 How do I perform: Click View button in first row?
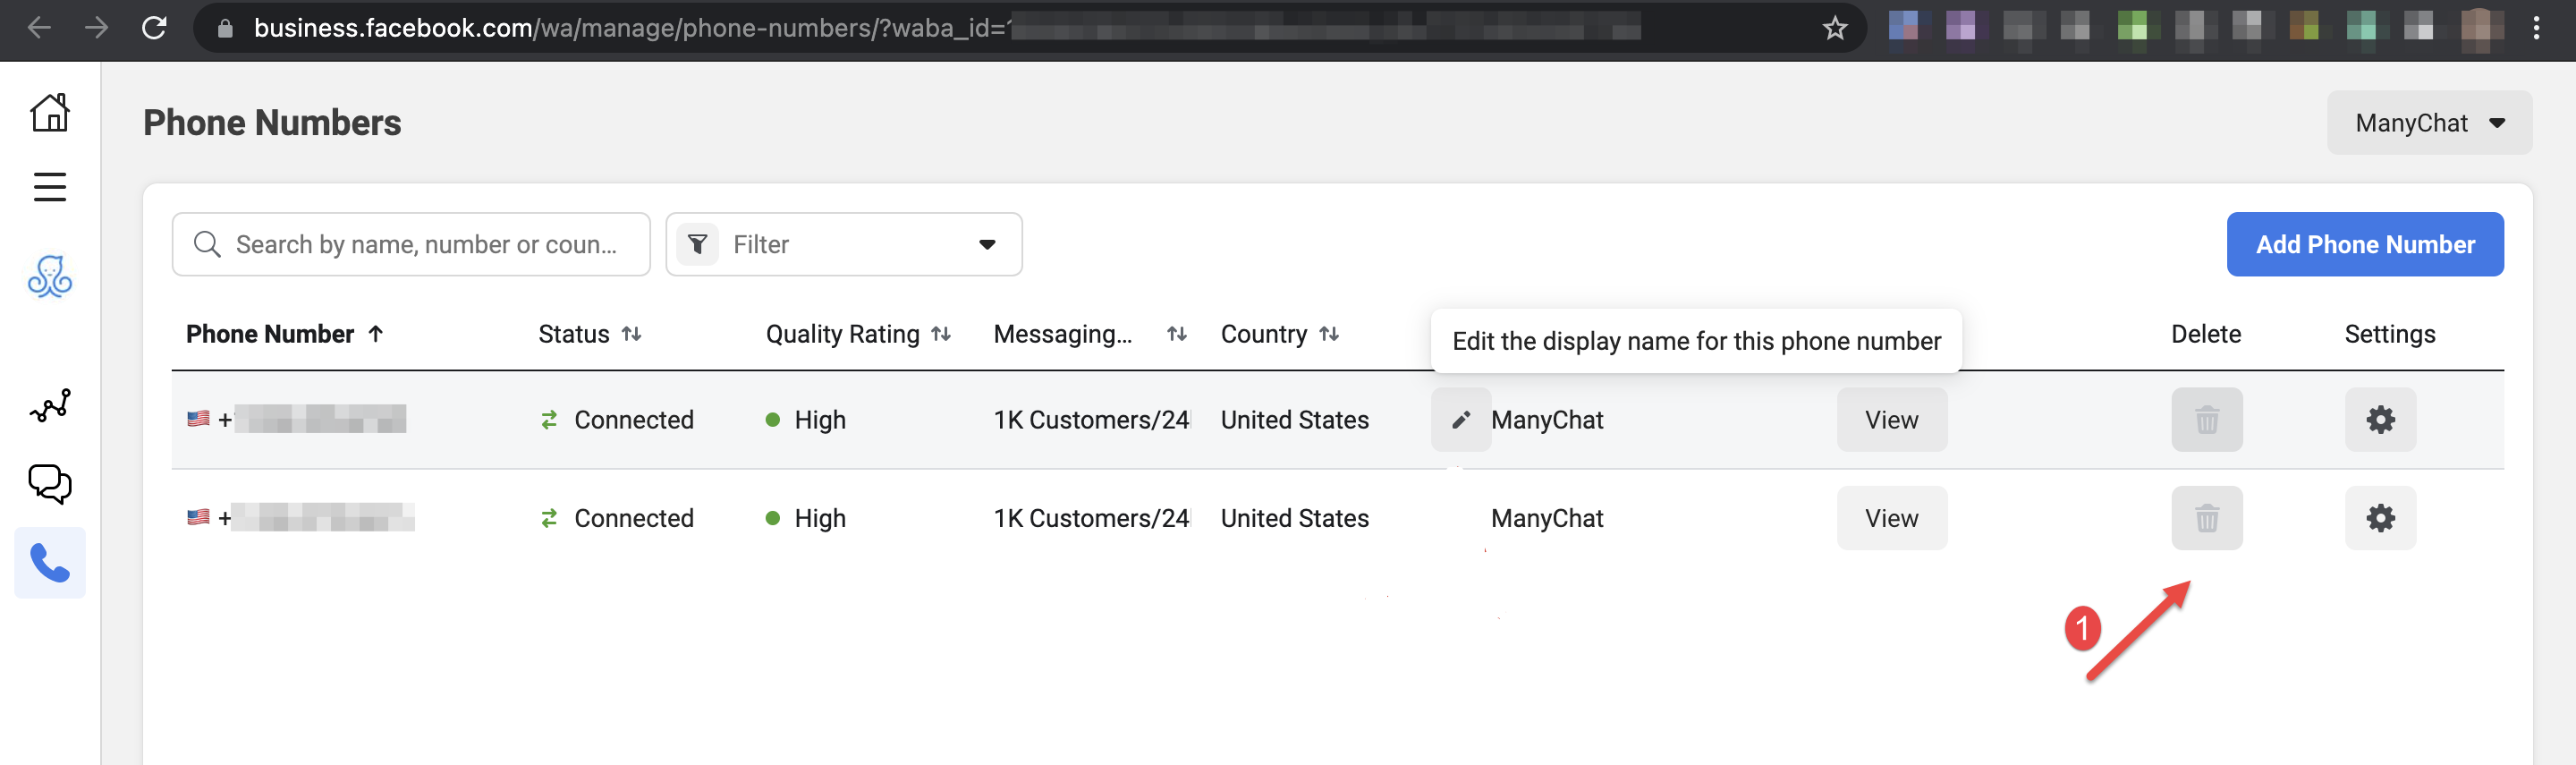tap(1890, 420)
